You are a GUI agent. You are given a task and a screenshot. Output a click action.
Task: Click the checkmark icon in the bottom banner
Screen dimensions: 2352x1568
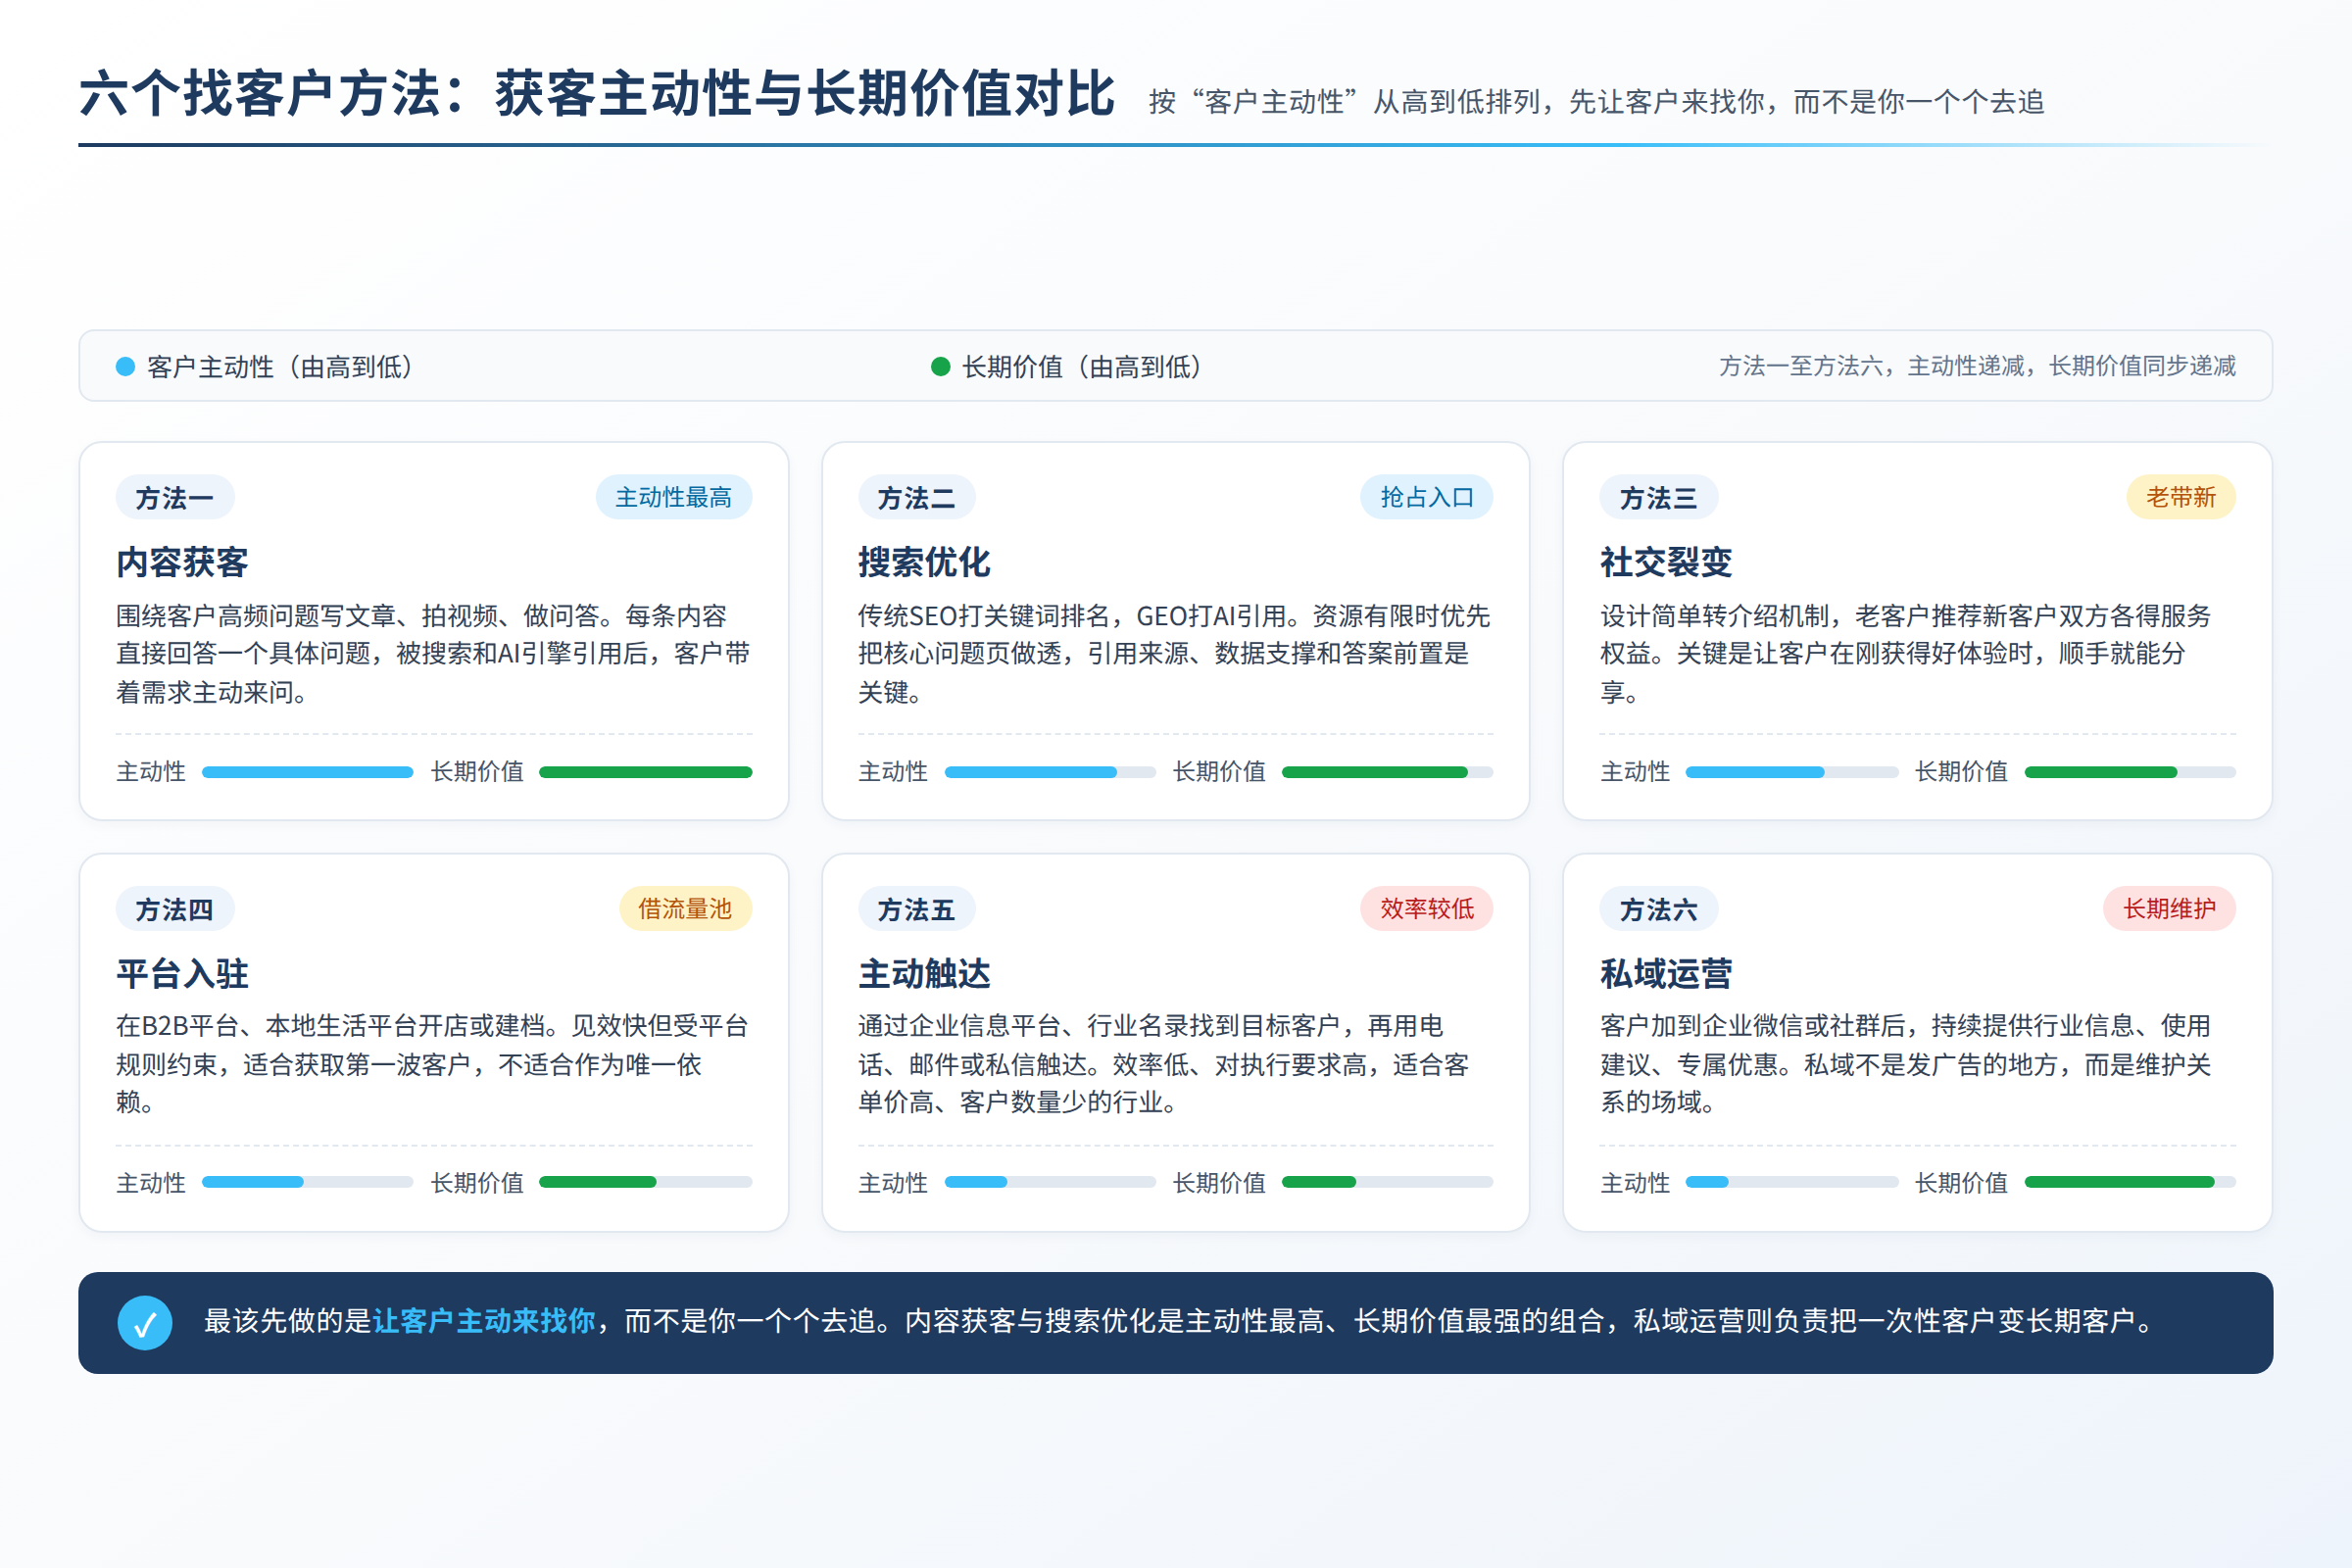tap(145, 1322)
